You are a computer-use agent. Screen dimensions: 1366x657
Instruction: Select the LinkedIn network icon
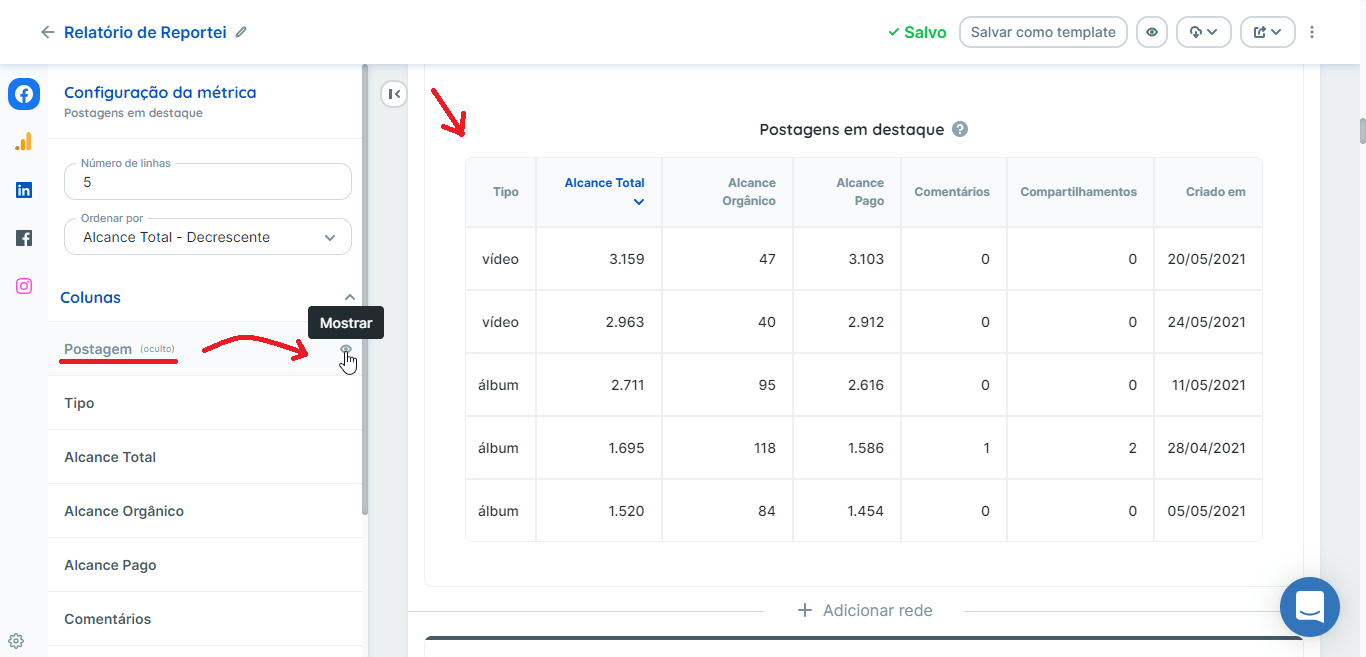tap(23, 189)
